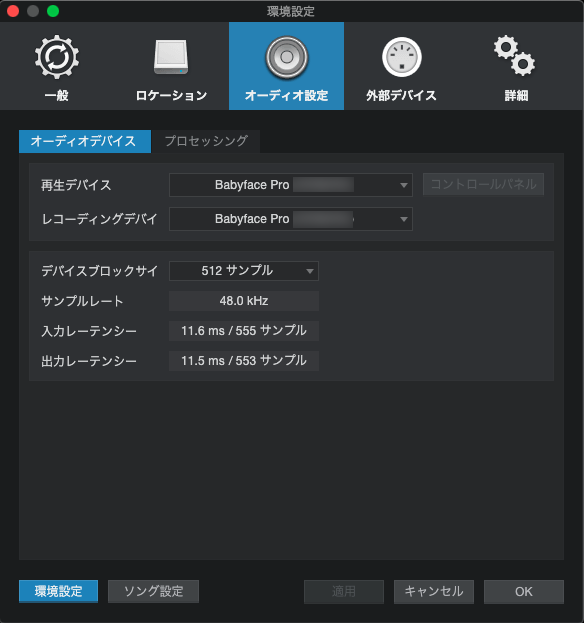Click the green zoom window button
The height and width of the screenshot is (623, 584).
(53, 11)
